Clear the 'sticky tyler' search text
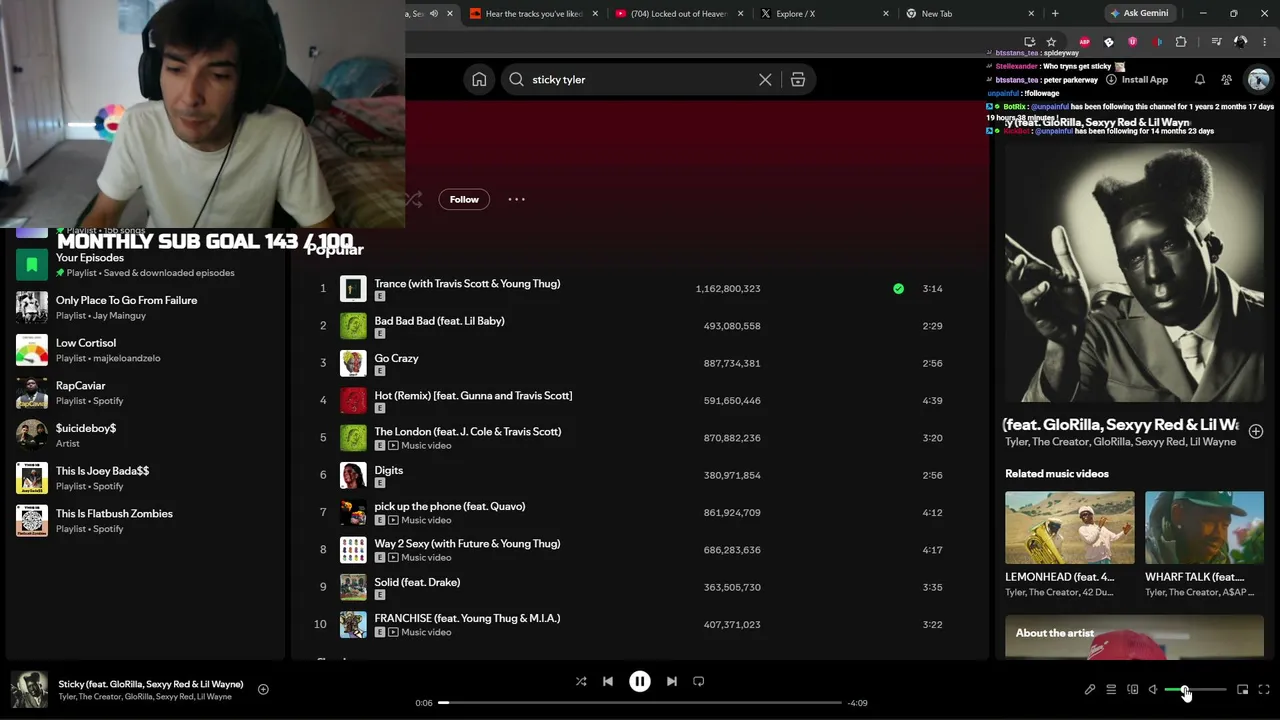The height and width of the screenshot is (720, 1280). point(765,80)
